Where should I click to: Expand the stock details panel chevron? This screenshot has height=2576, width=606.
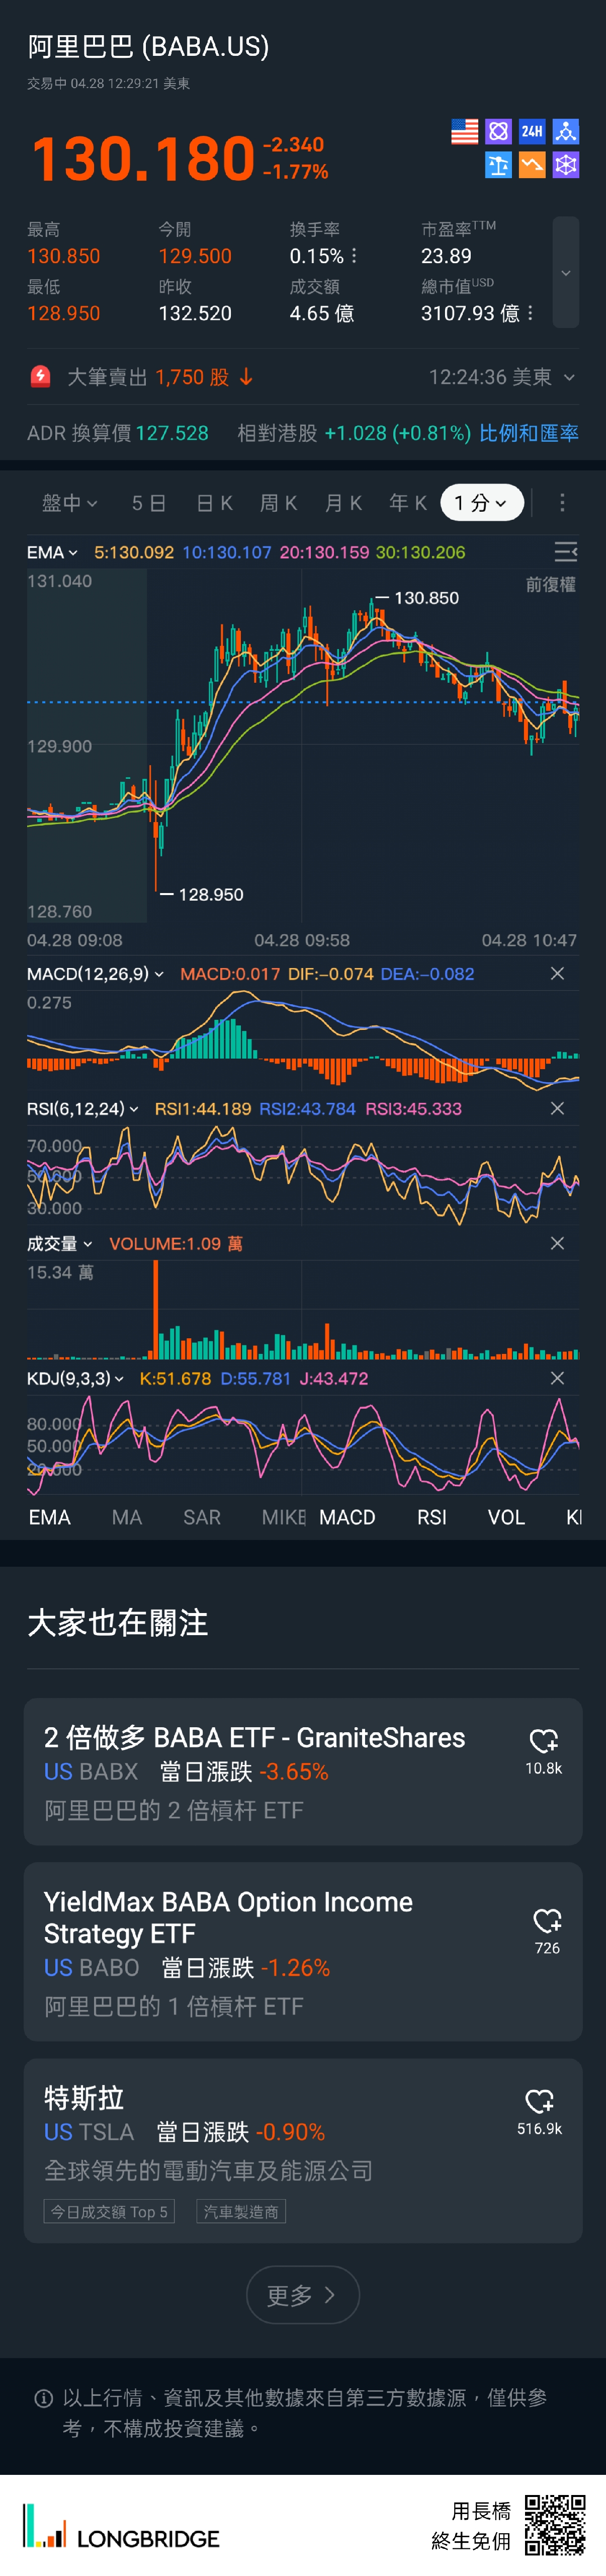pos(566,273)
